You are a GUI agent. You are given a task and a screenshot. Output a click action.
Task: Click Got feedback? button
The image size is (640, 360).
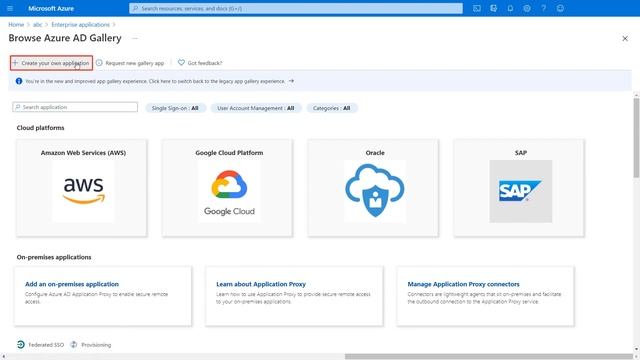pos(200,63)
